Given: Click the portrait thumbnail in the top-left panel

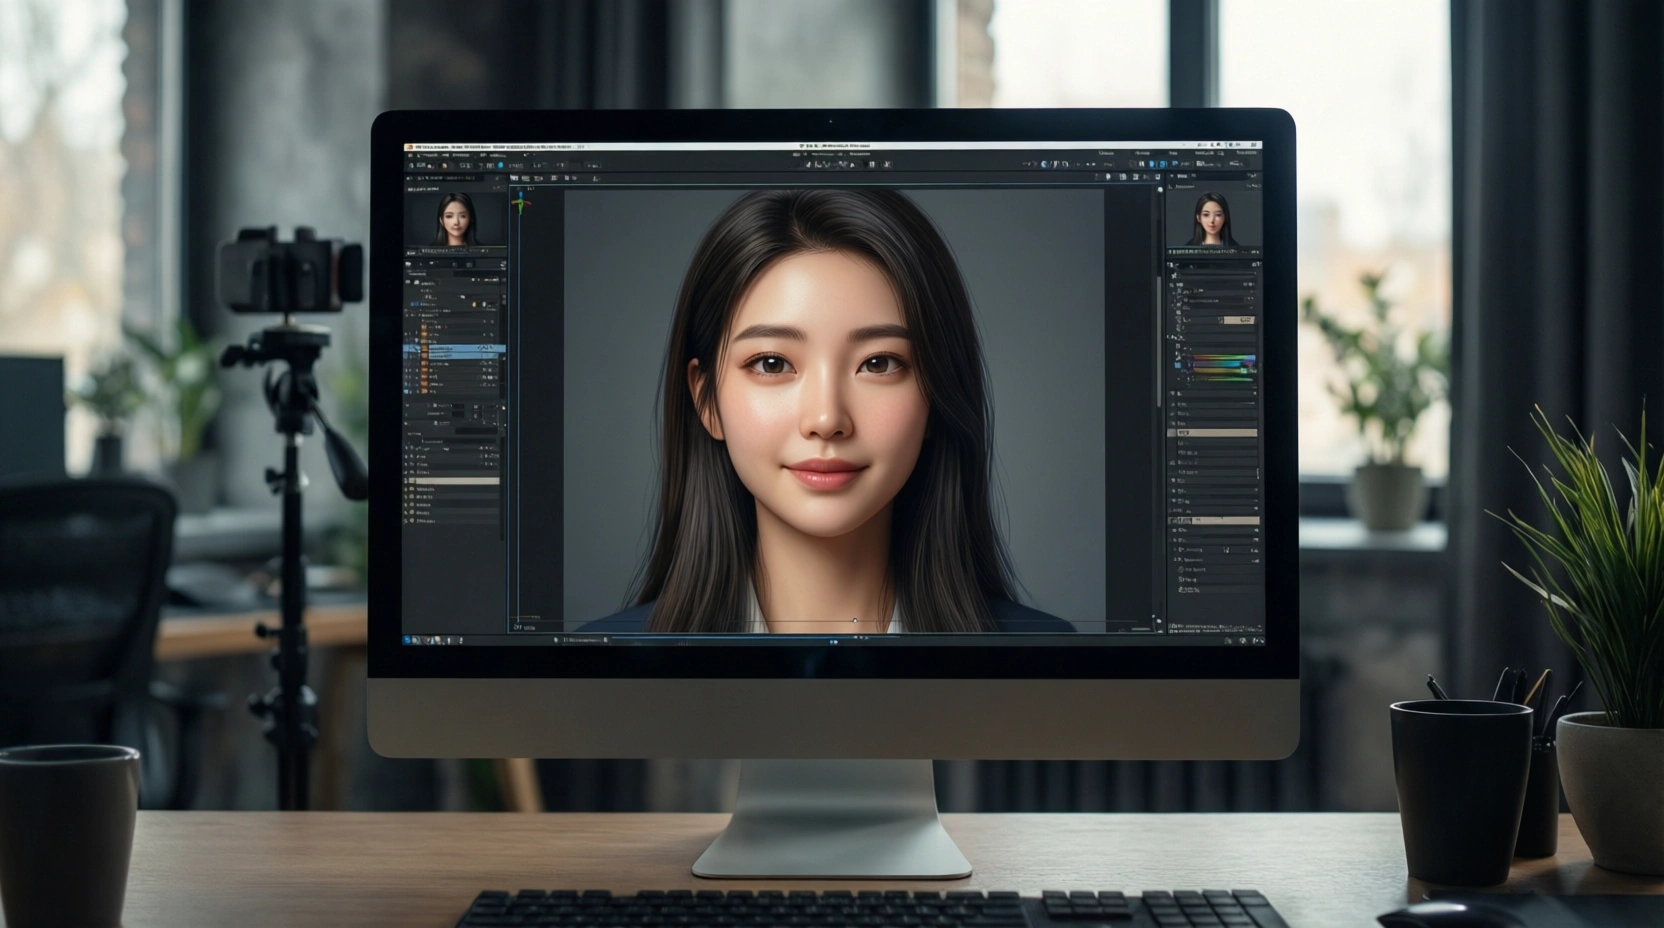Looking at the screenshot, I should [455, 219].
